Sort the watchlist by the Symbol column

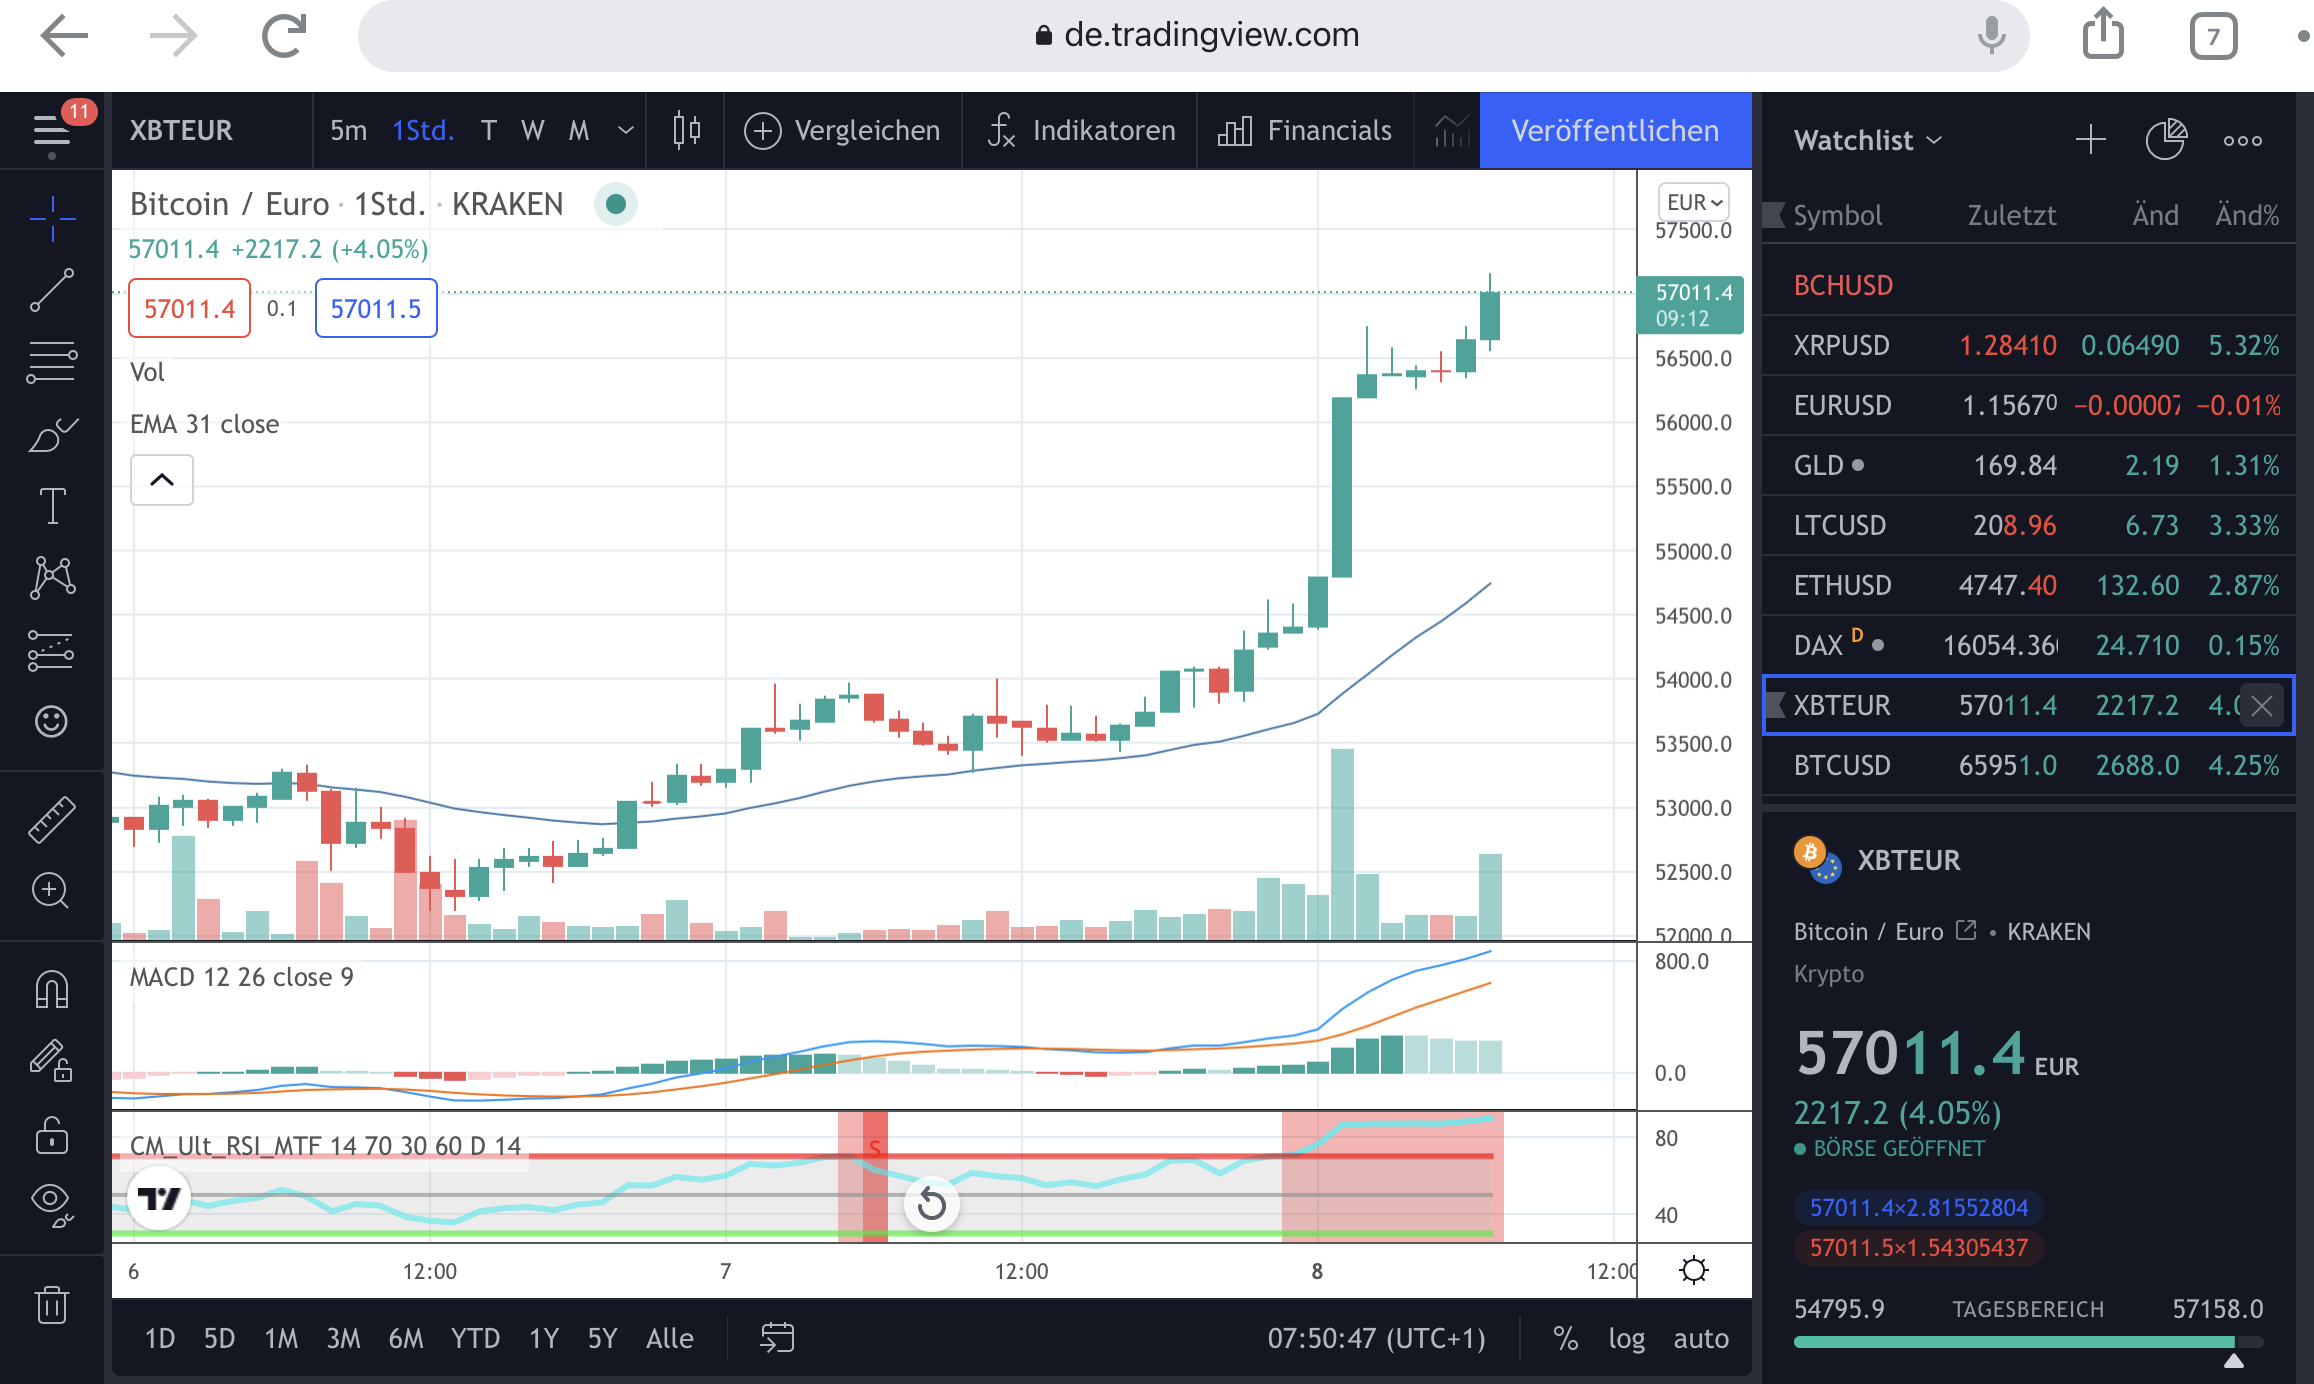pos(1837,215)
